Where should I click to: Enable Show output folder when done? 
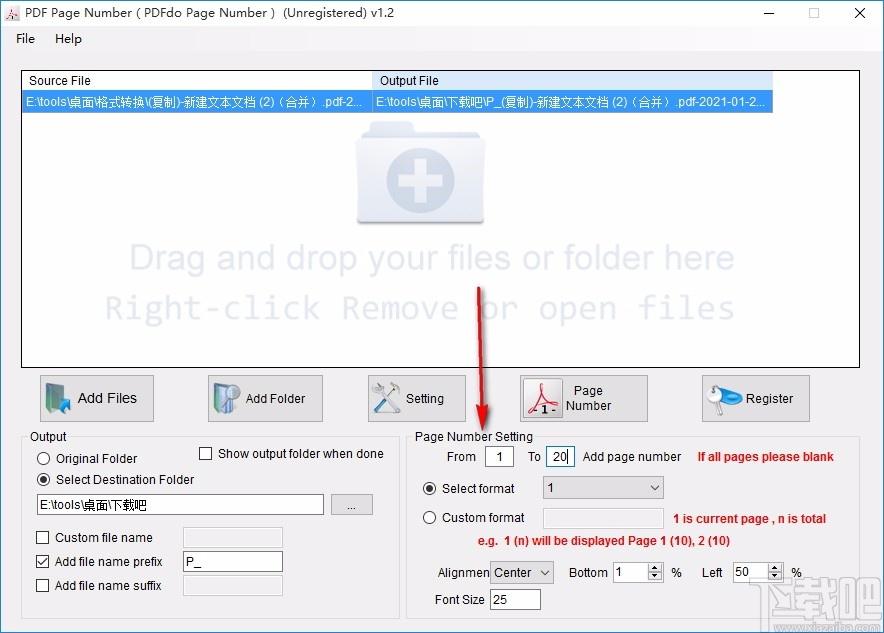[206, 454]
